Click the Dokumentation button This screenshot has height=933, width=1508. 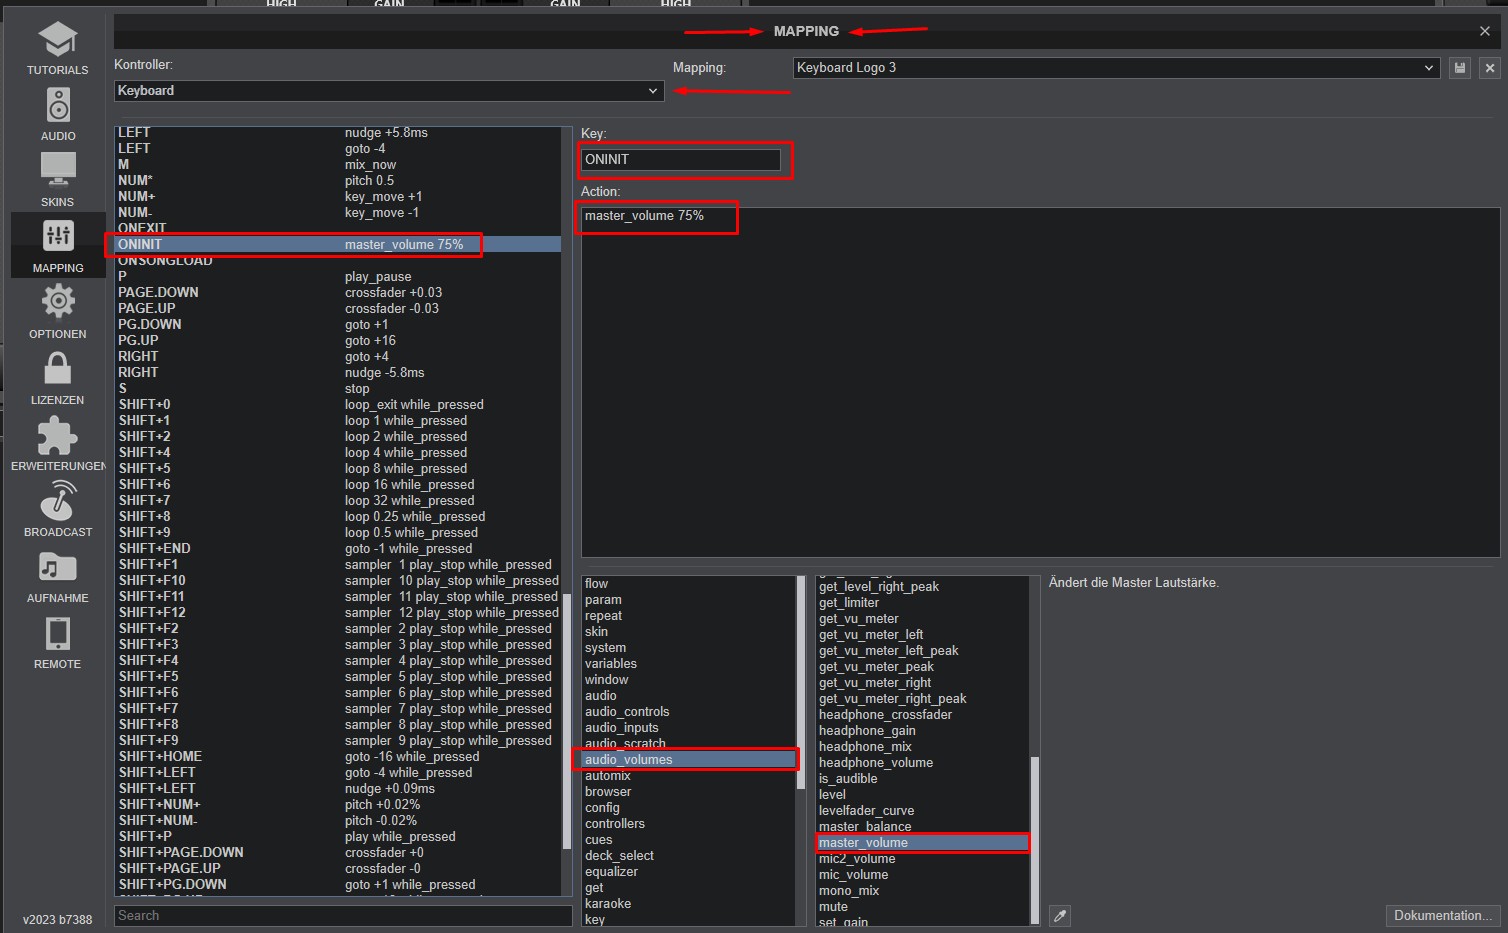point(1441,915)
